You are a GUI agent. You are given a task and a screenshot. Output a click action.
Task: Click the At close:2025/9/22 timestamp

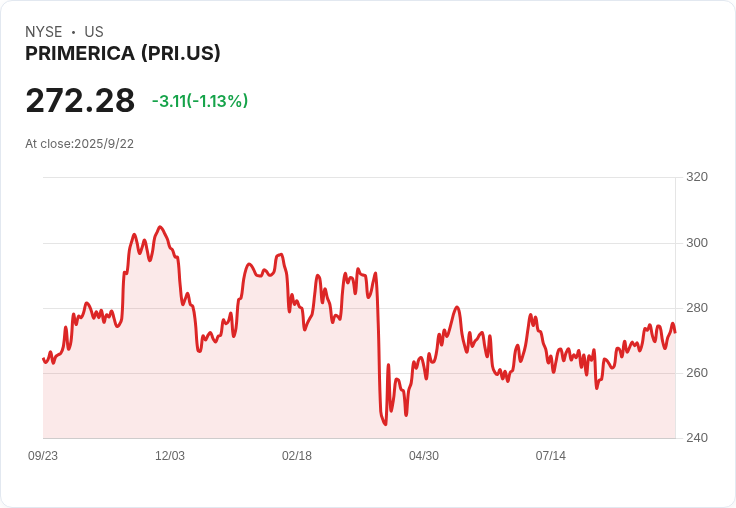click(x=79, y=144)
